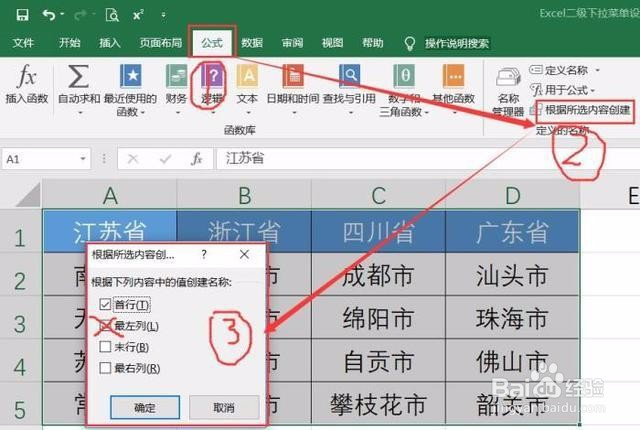Click the 确定 button in dialog
Viewport: 640px width, 430px height.
(x=145, y=407)
